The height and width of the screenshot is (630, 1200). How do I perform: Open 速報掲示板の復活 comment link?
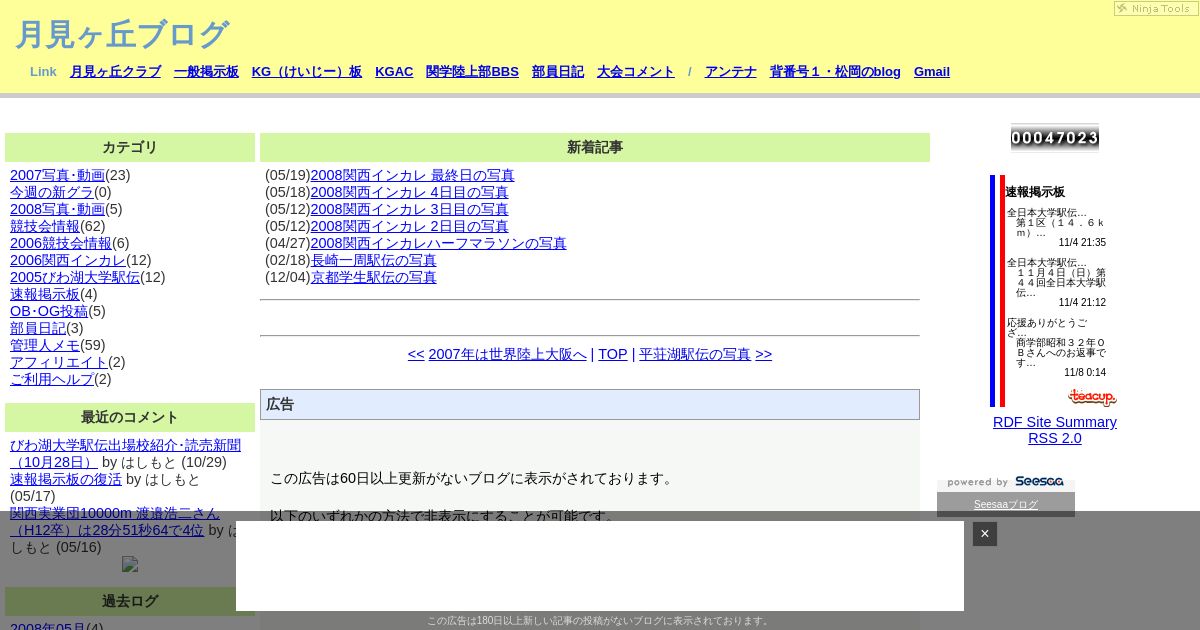pos(66,479)
